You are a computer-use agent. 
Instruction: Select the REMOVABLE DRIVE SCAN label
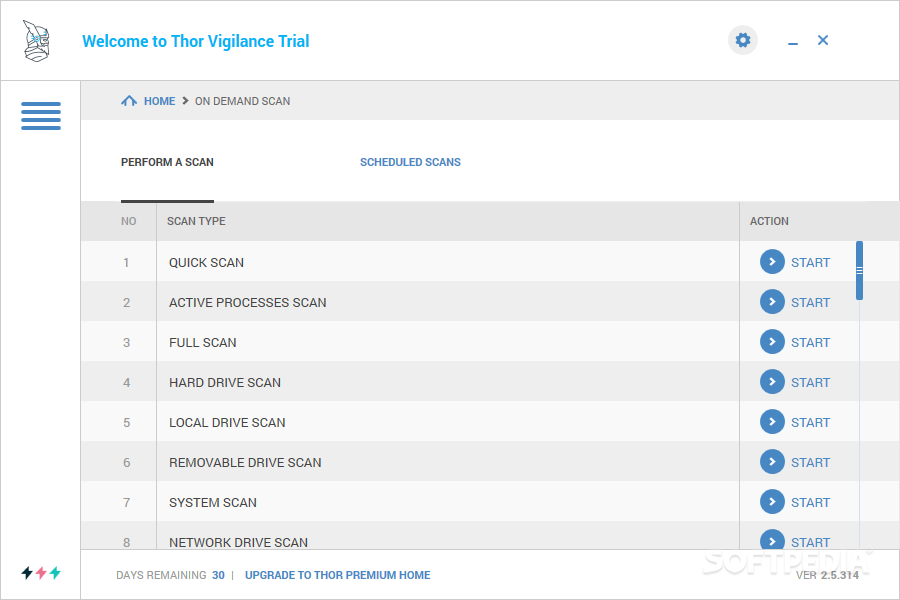point(245,463)
